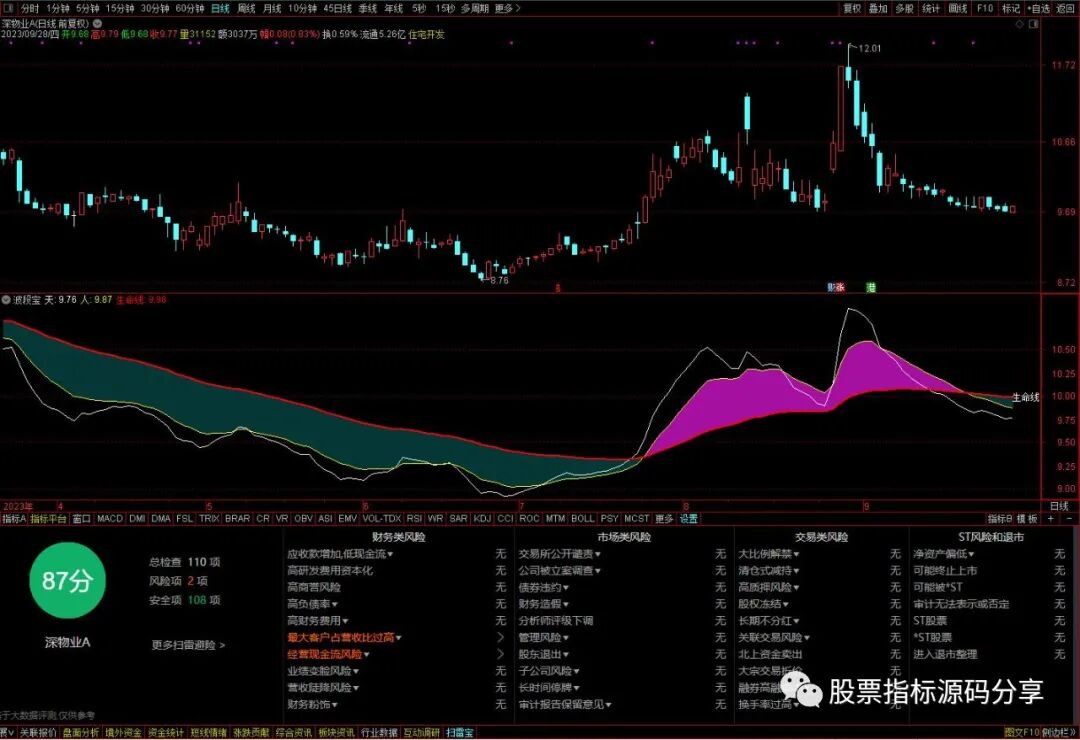1080x740 pixels.
Task: Open the 多周期 multi-period view
Action: click(475, 8)
